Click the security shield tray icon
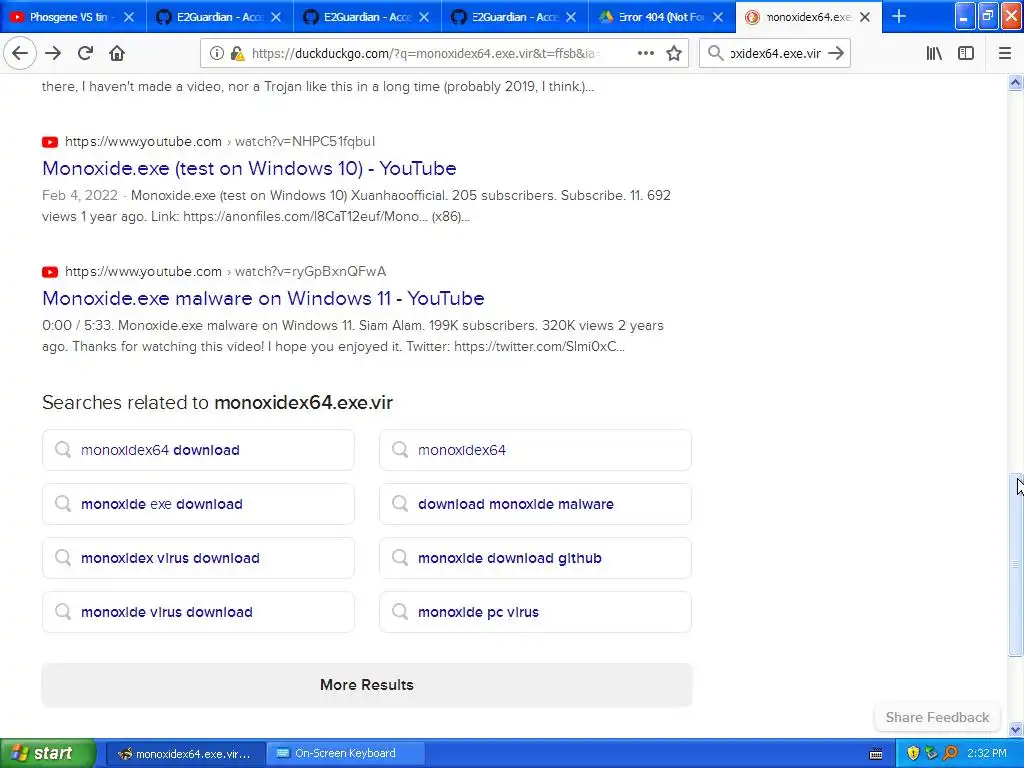 click(x=913, y=754)
